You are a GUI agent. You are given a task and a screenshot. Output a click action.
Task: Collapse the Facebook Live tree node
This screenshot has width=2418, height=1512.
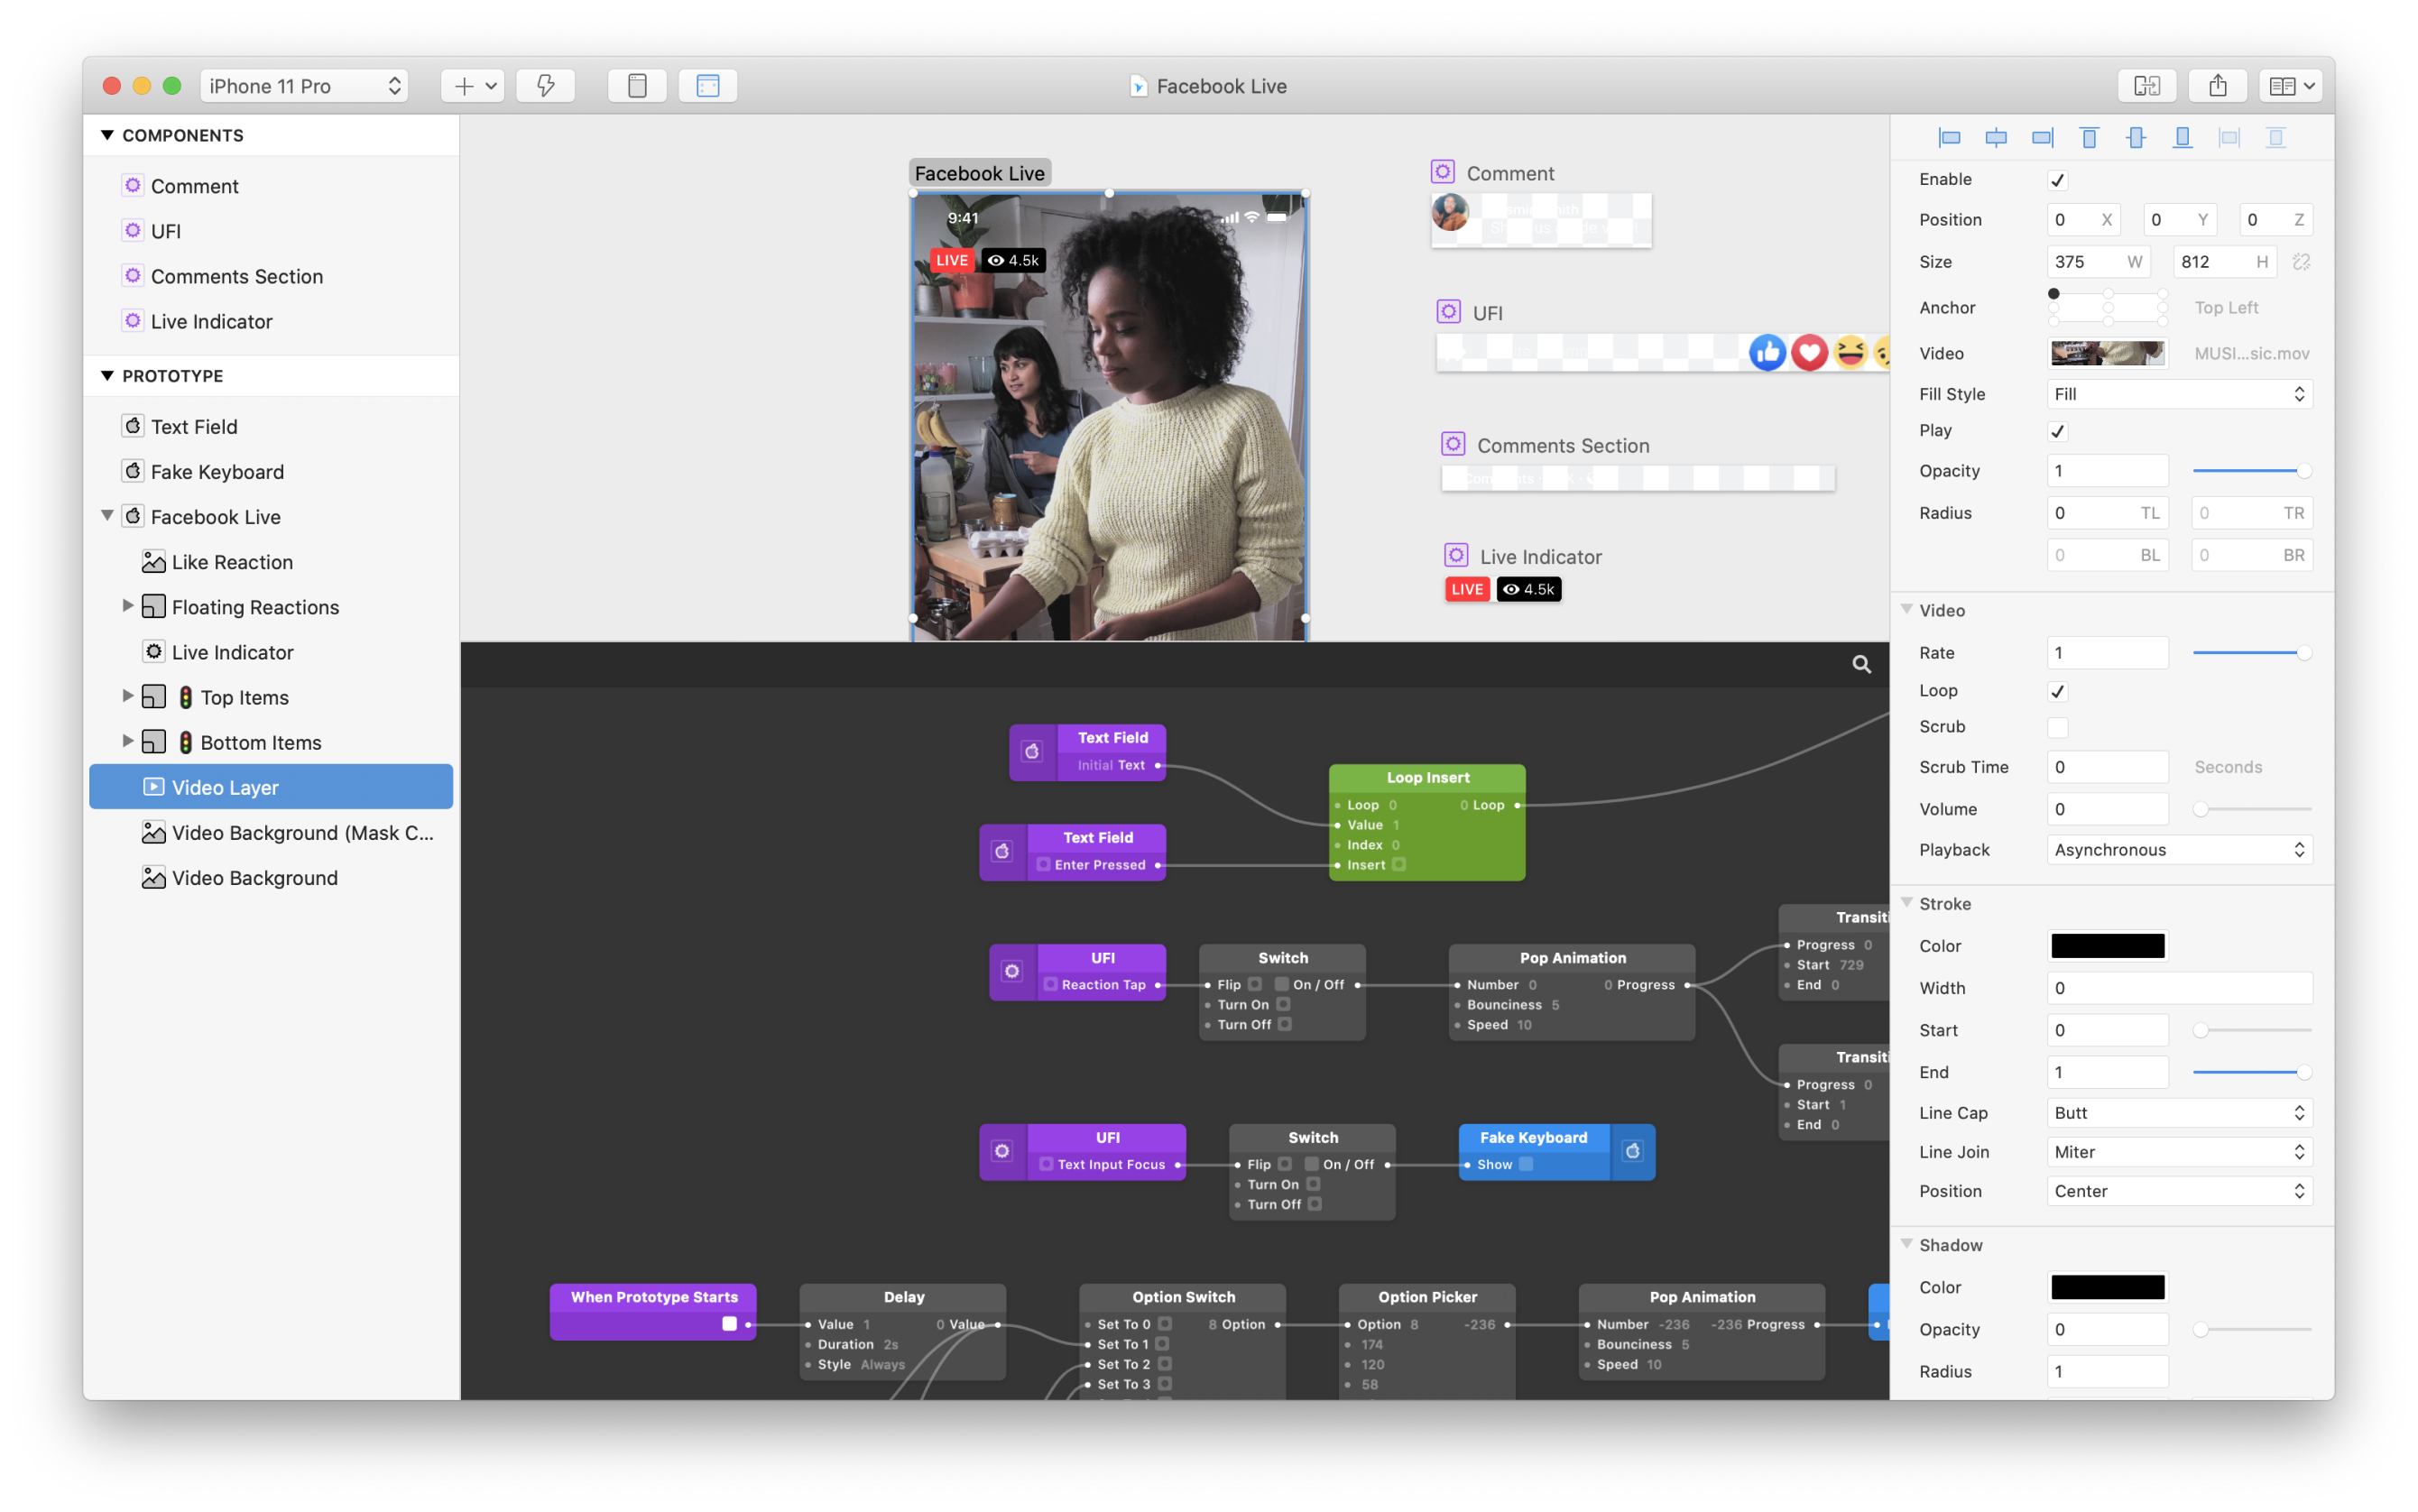[106, 516]
